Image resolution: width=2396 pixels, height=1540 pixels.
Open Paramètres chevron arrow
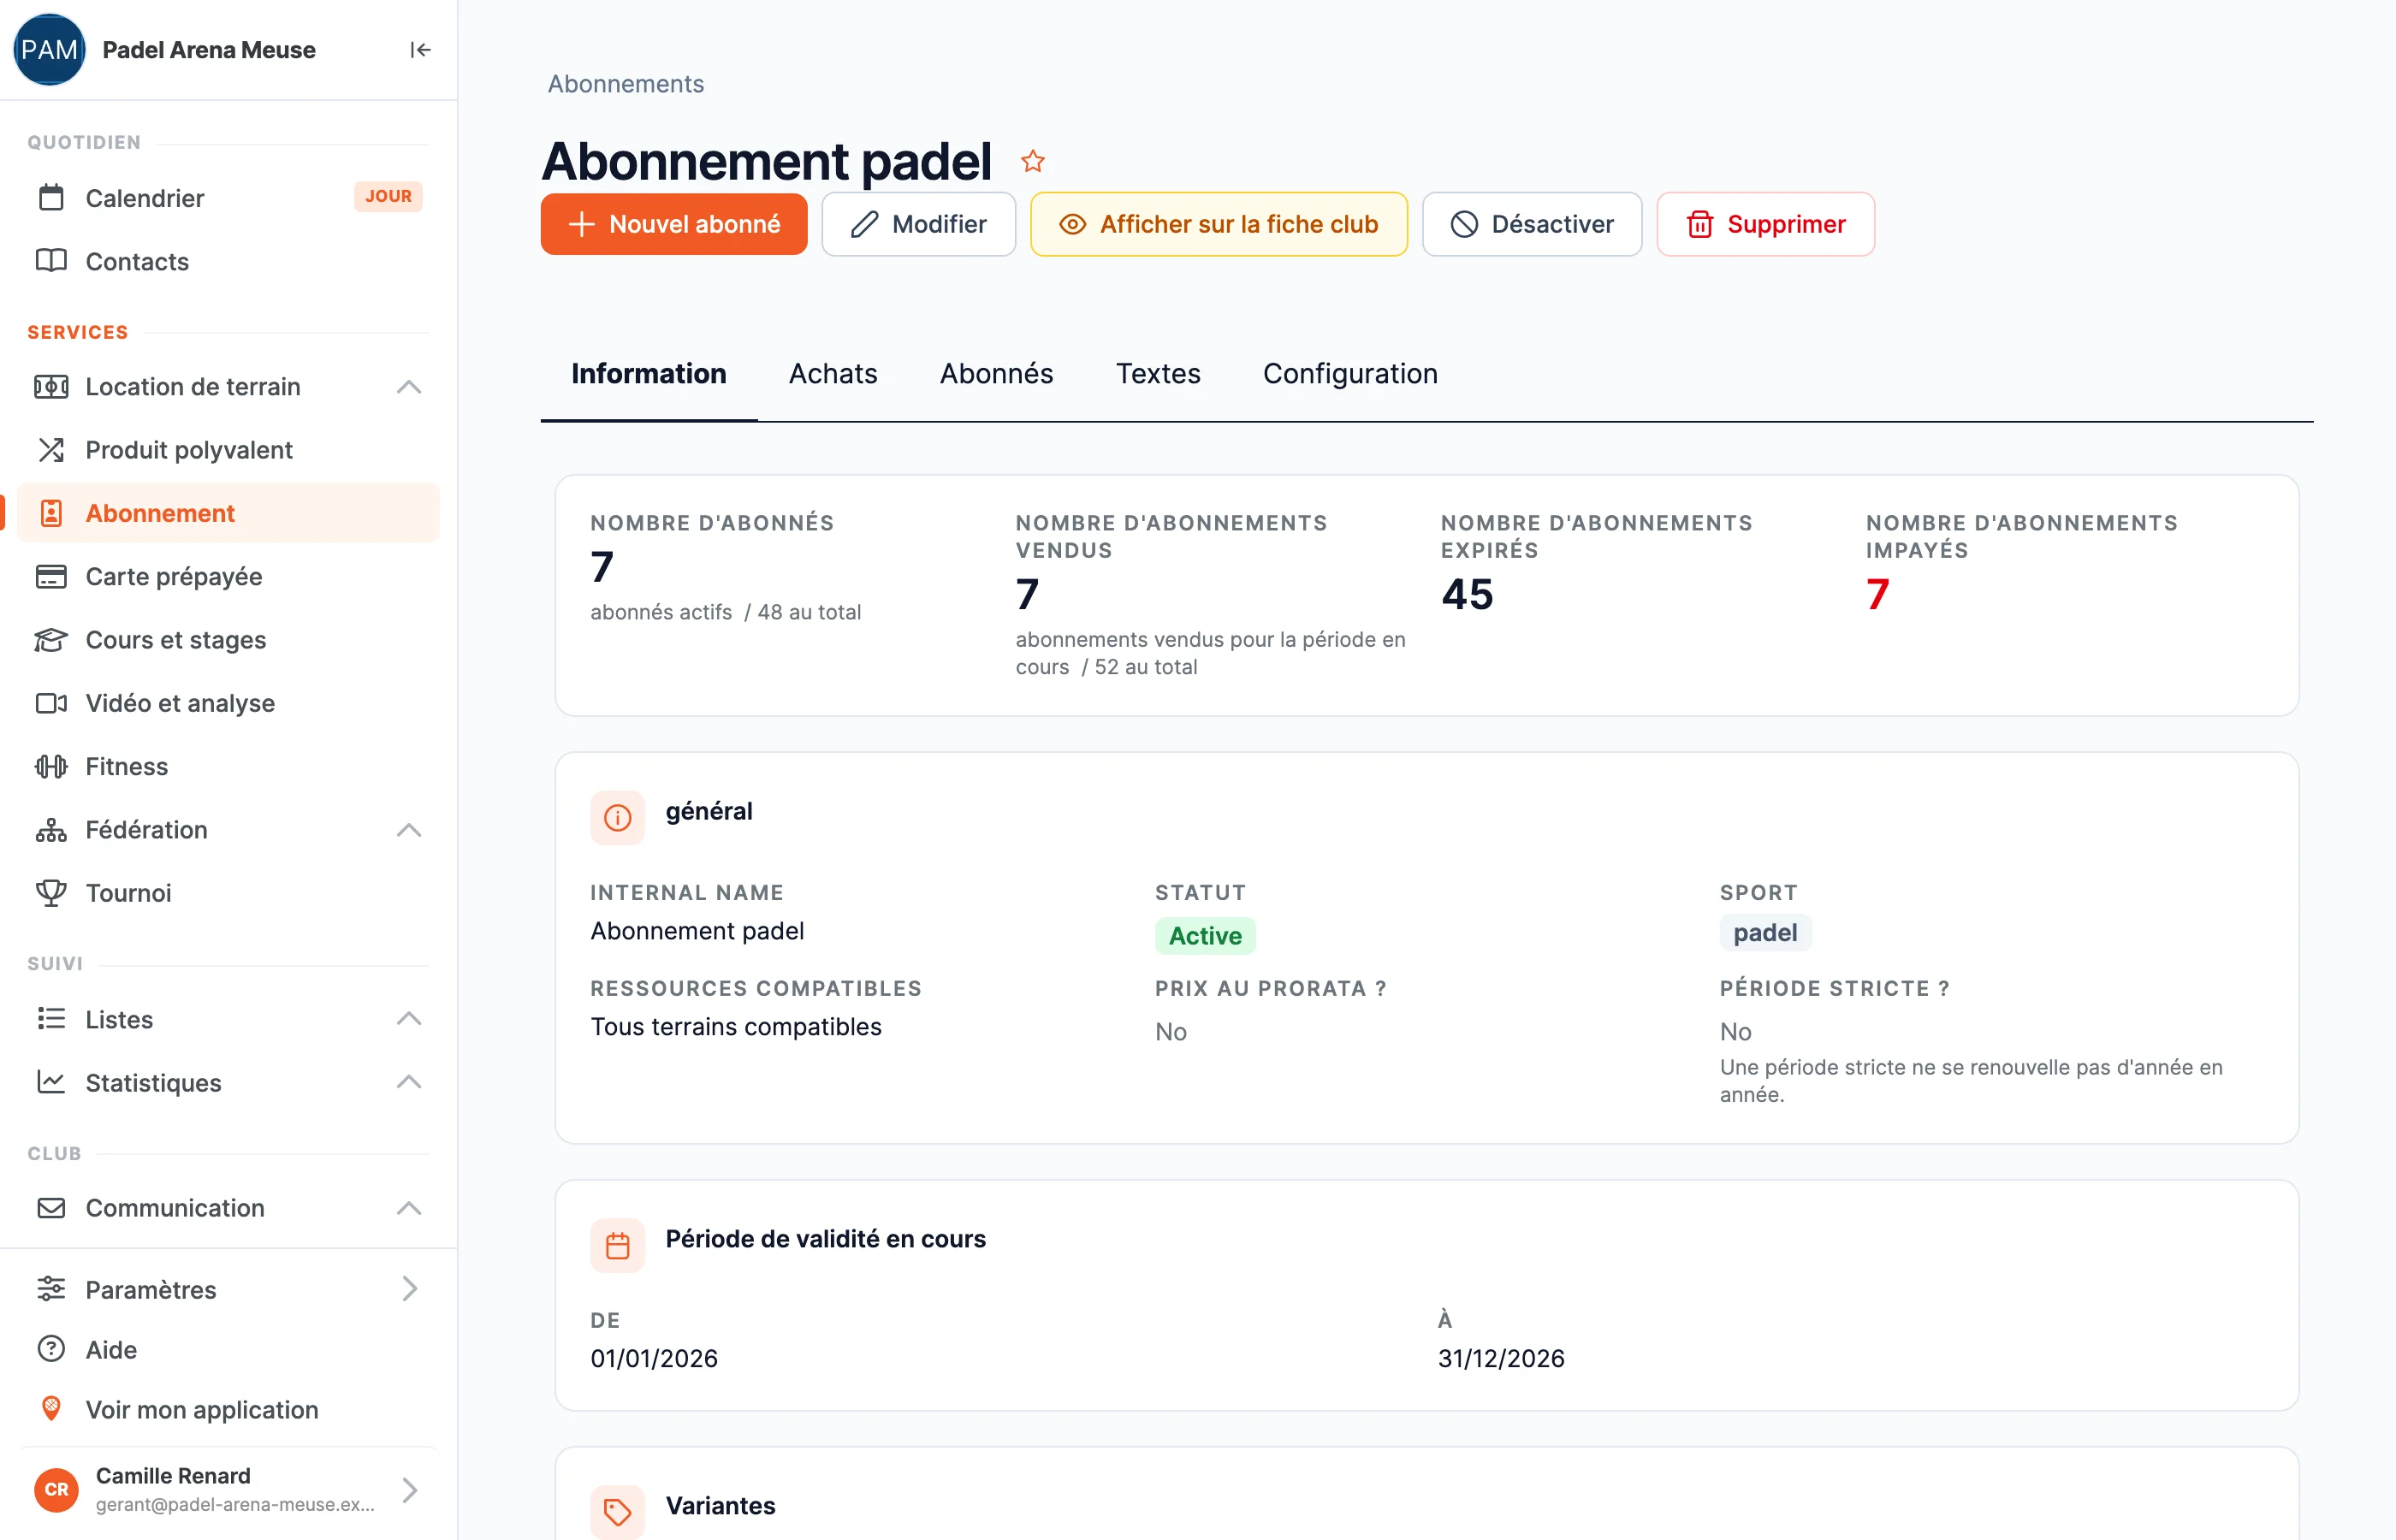point(409,1289)
